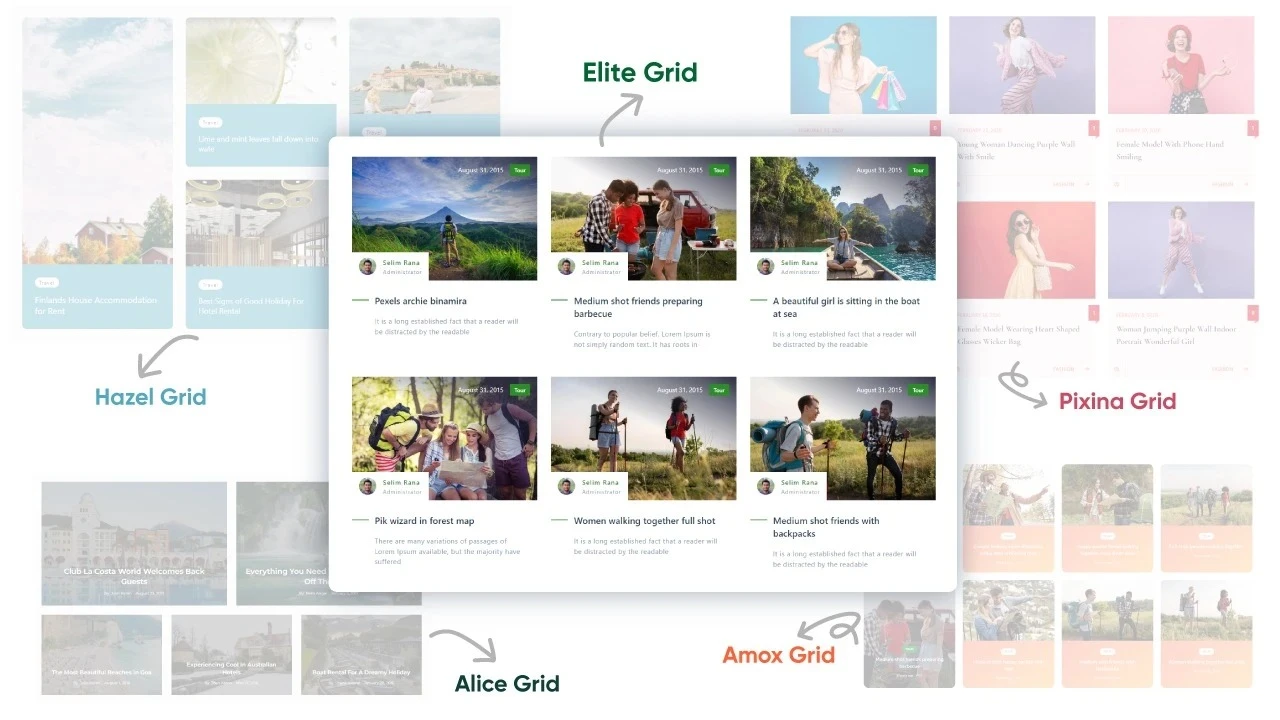Click the Hazel Grid label
Screen dimensions: 1280x720
pyautogui.click(x=150, y=397)
